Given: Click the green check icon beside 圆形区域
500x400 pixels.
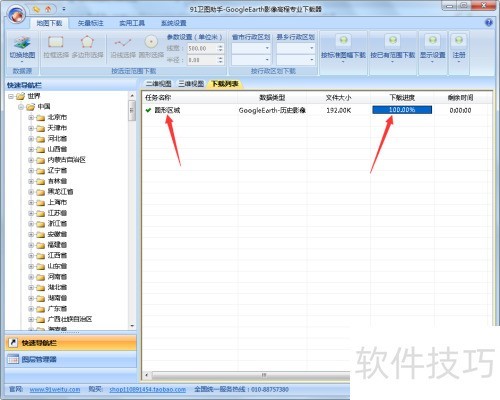Looking at the screenshot, I should coord(148,110).
